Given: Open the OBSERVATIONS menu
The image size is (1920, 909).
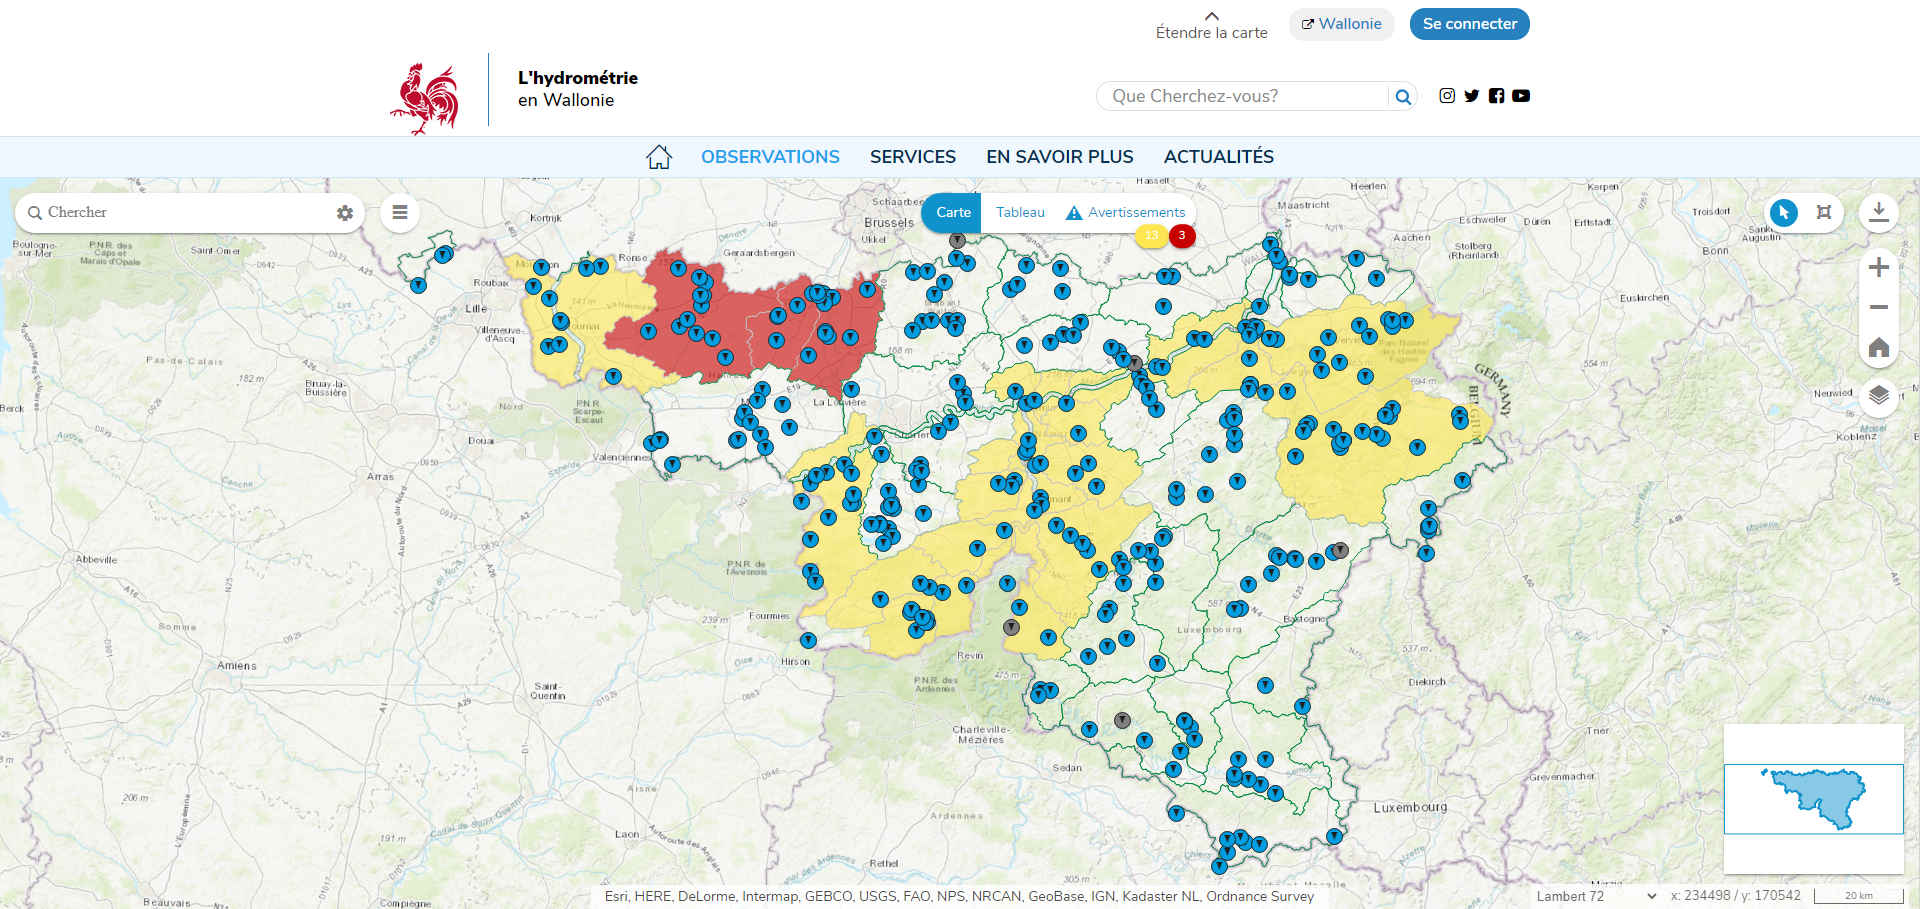Looking at the screenshot, I should pos(770,157).
